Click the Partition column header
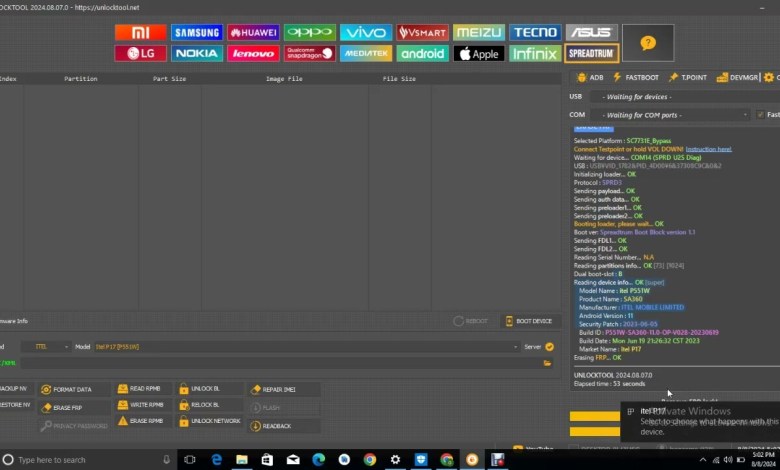 pos(81,79)
